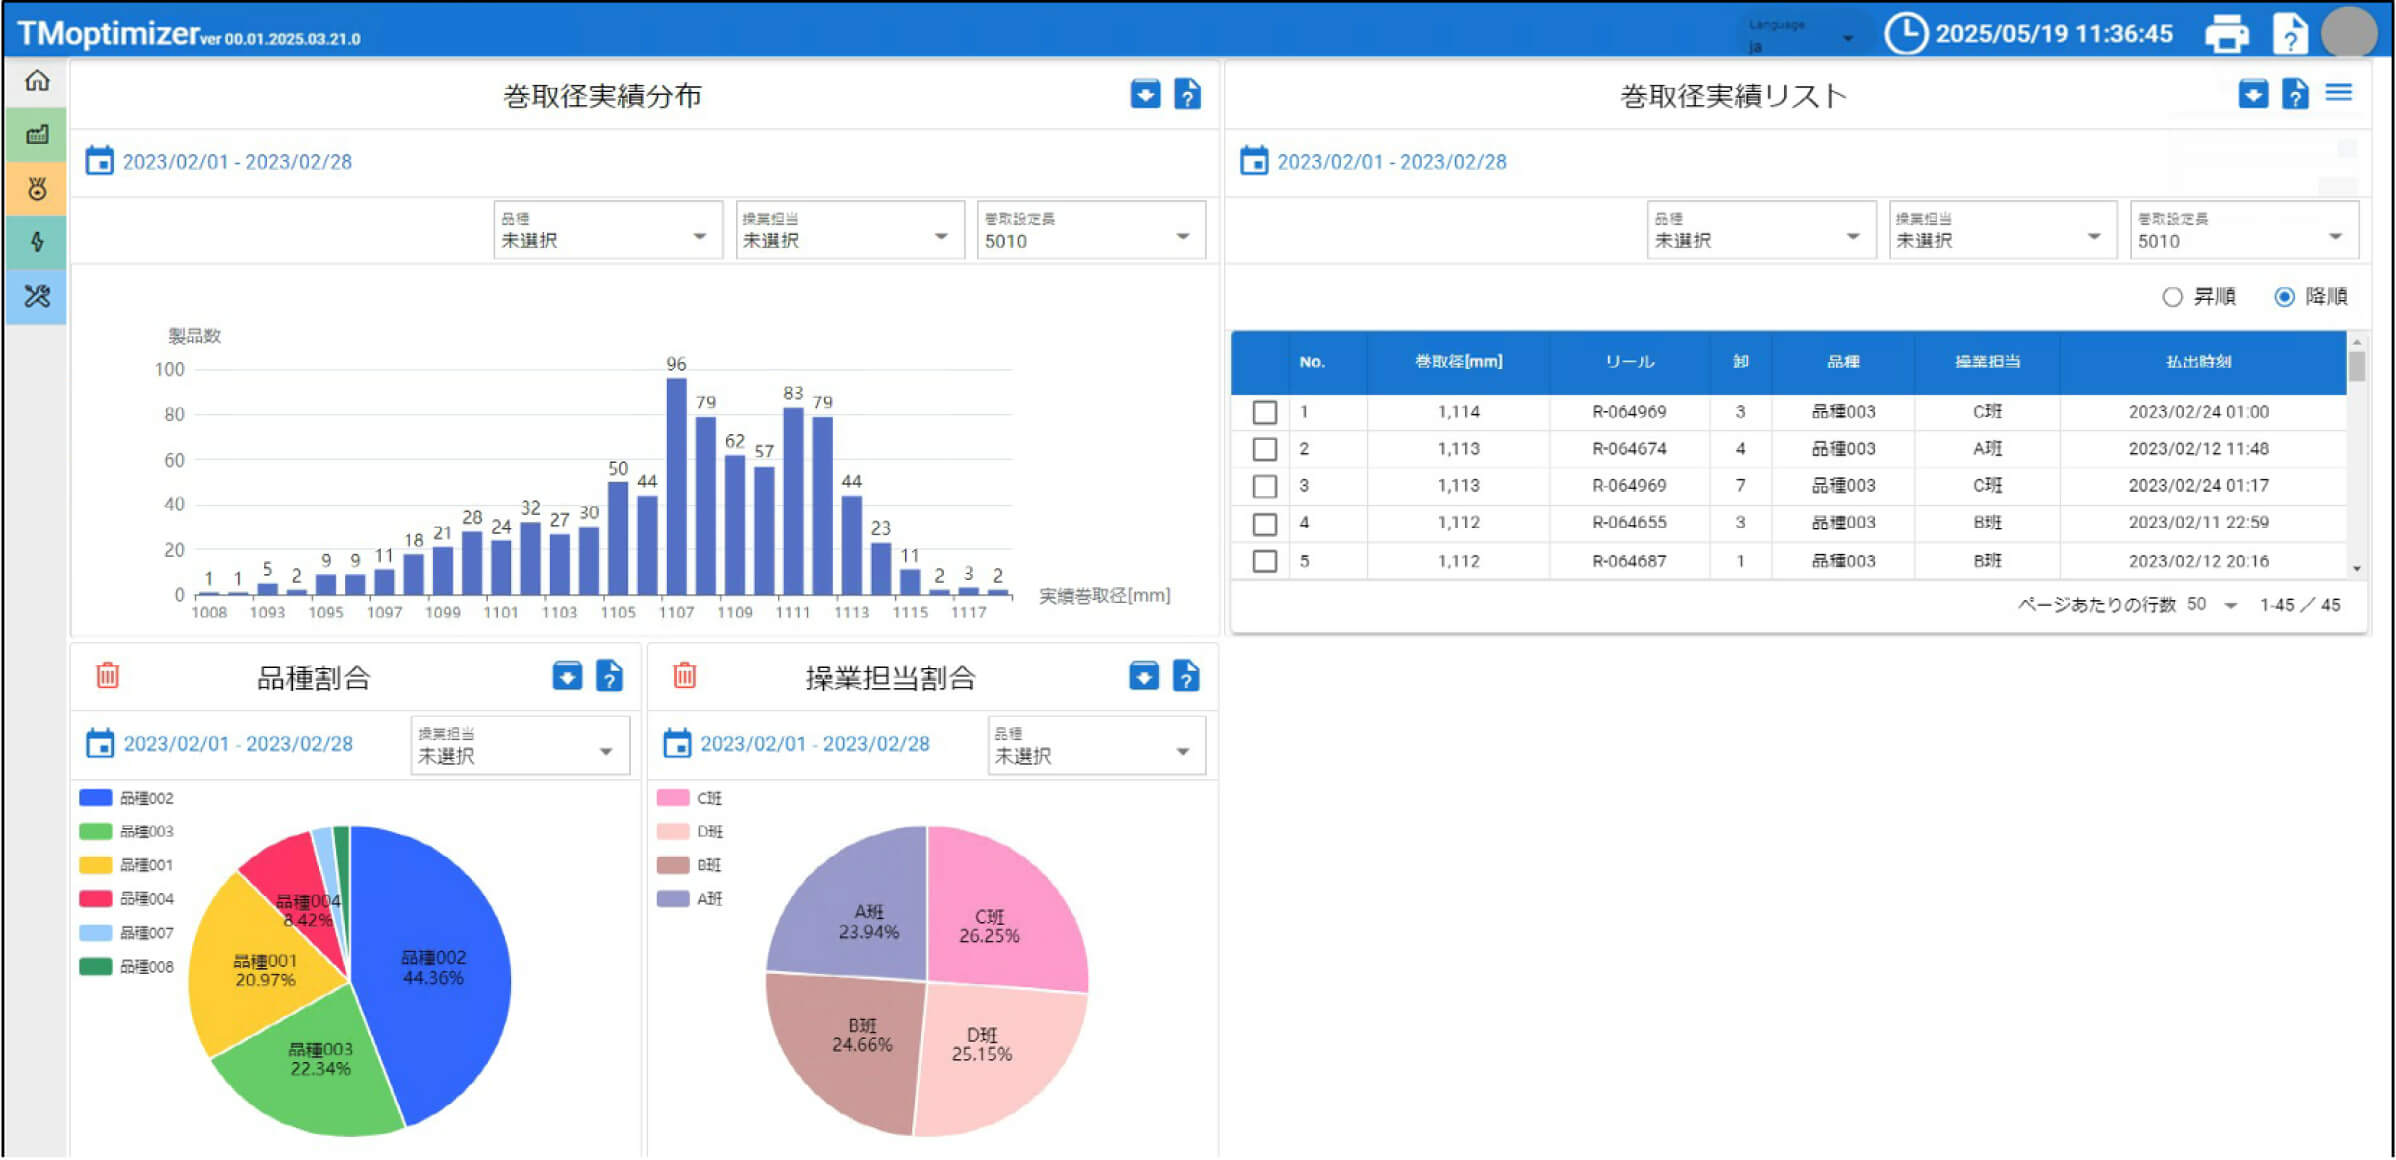2396x1160 pixels.
Task: Click the lightning bolt icon in the sidebar
Action: pos(36,242)
